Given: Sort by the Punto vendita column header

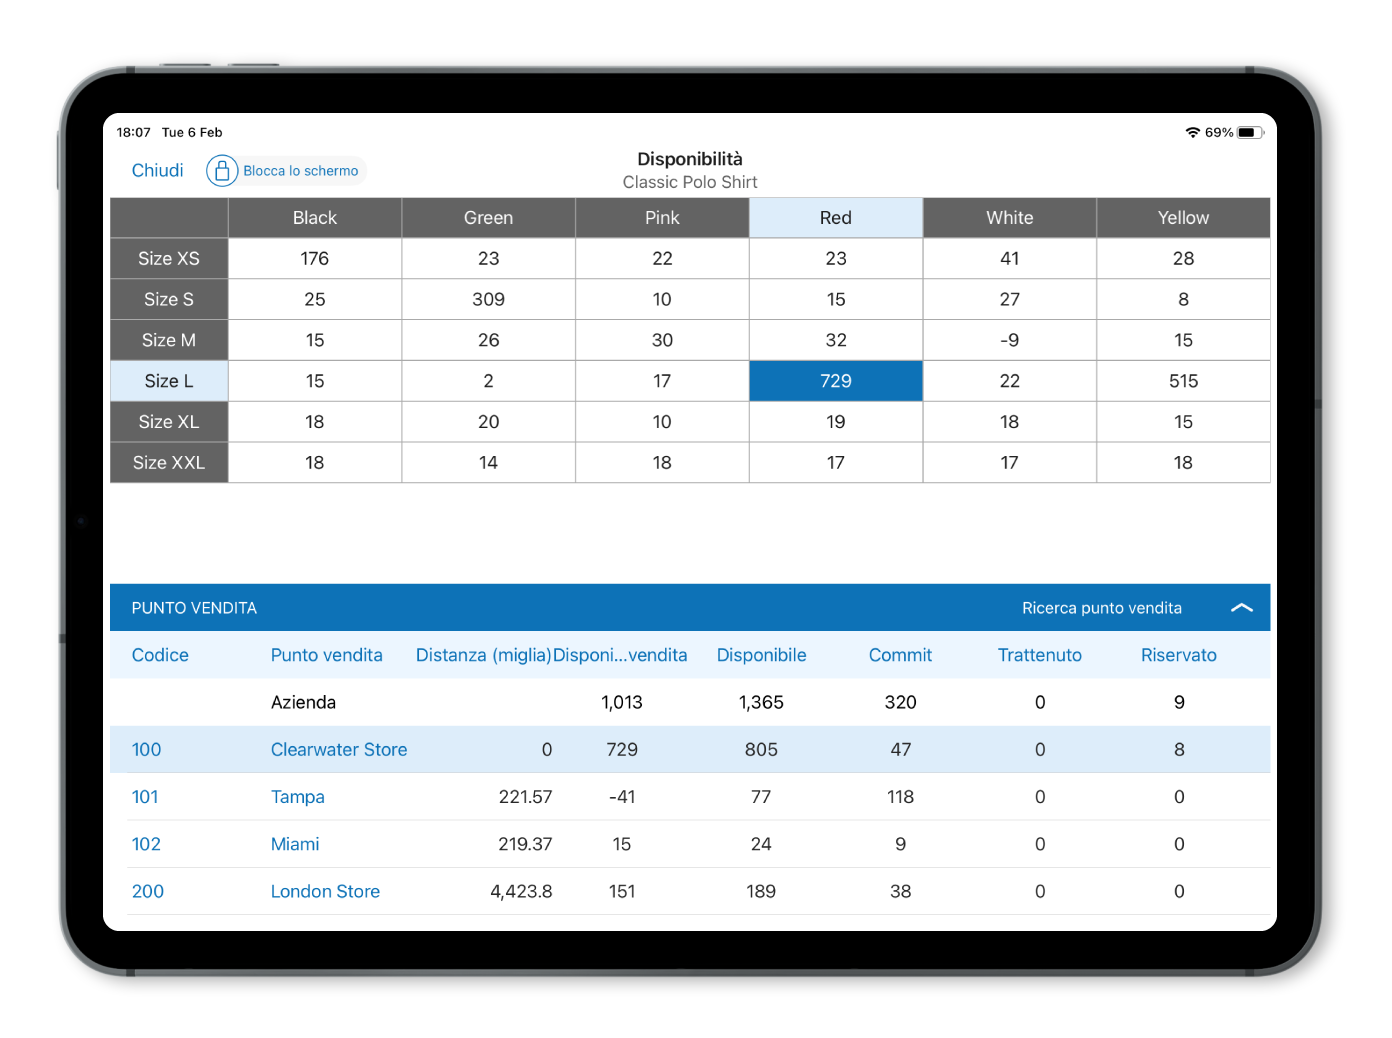Looking at the screenshot, I should (326, 655).
